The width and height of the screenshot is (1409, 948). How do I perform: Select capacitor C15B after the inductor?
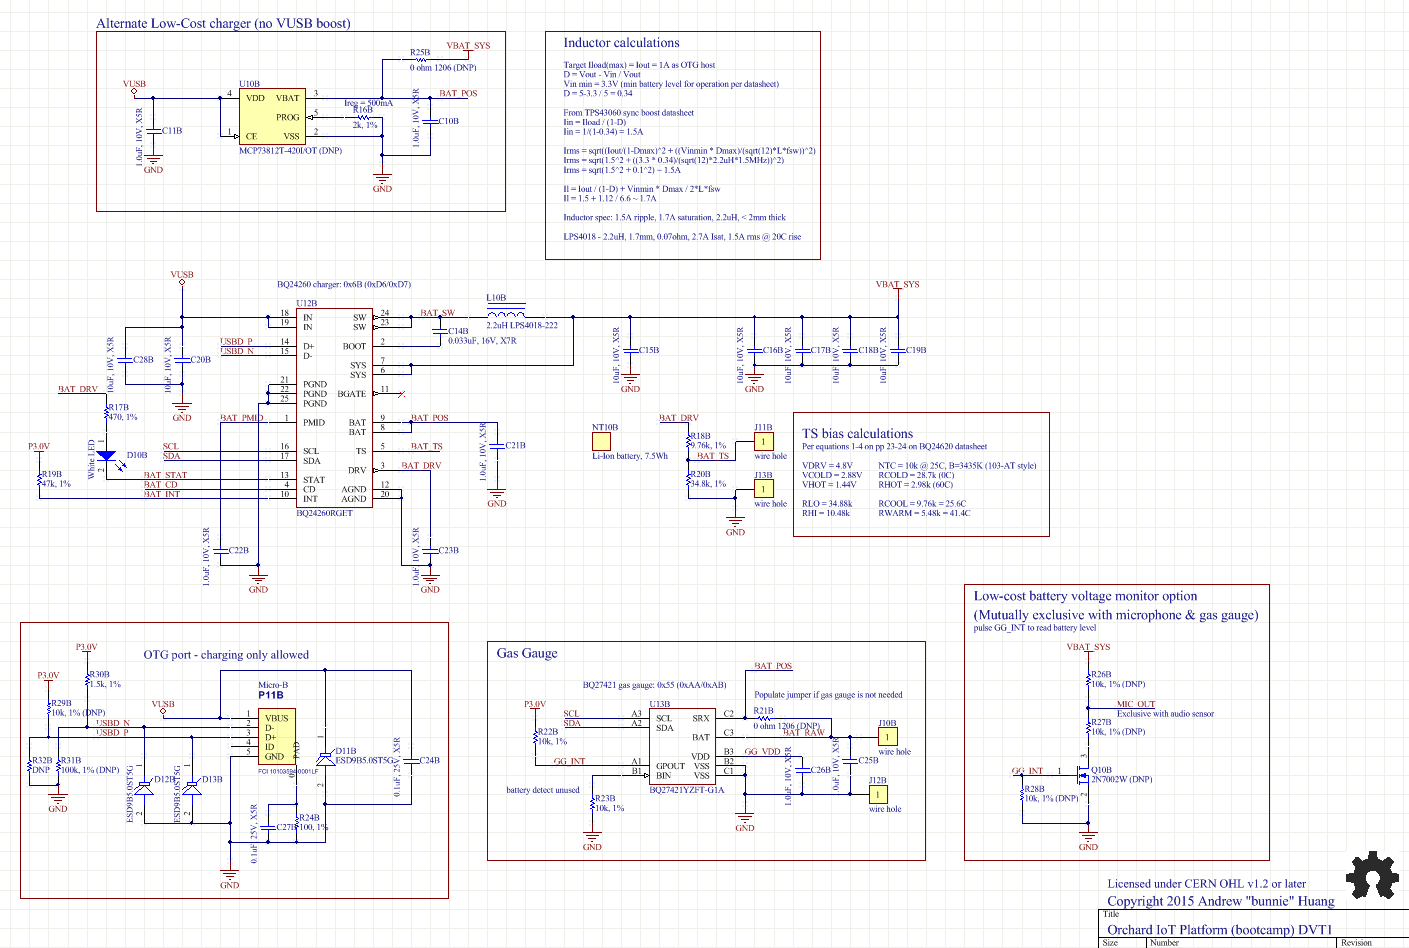(630, 350)
